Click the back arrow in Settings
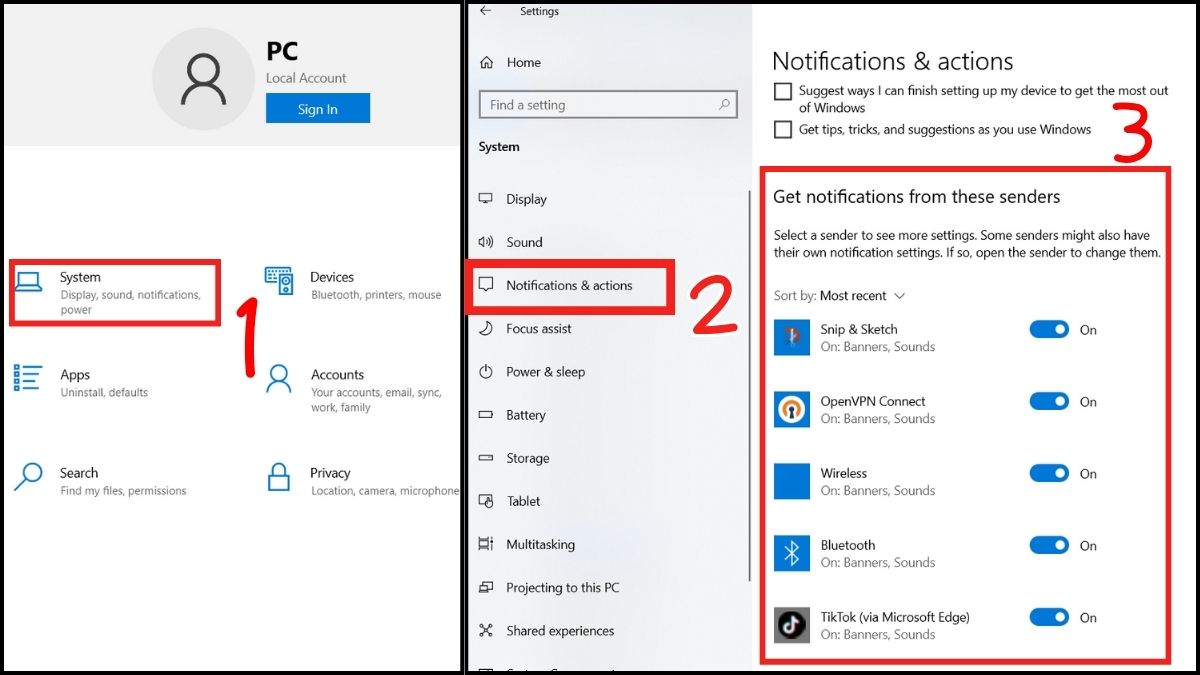The image size is (1200, 675). [486, 11]
